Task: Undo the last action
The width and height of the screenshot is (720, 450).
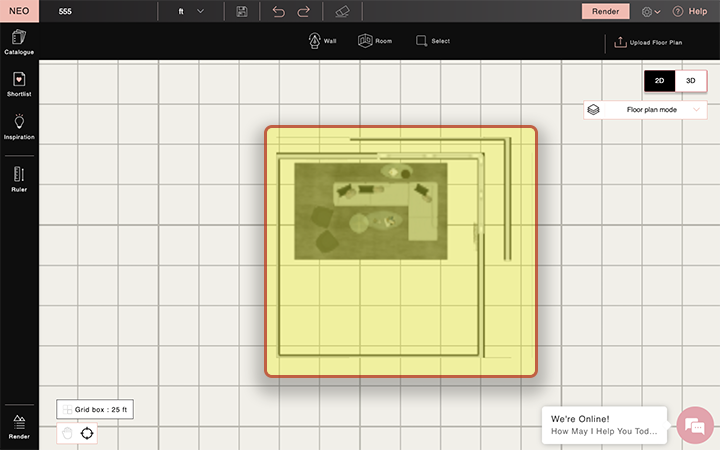Action: click(x=278, y=11)
